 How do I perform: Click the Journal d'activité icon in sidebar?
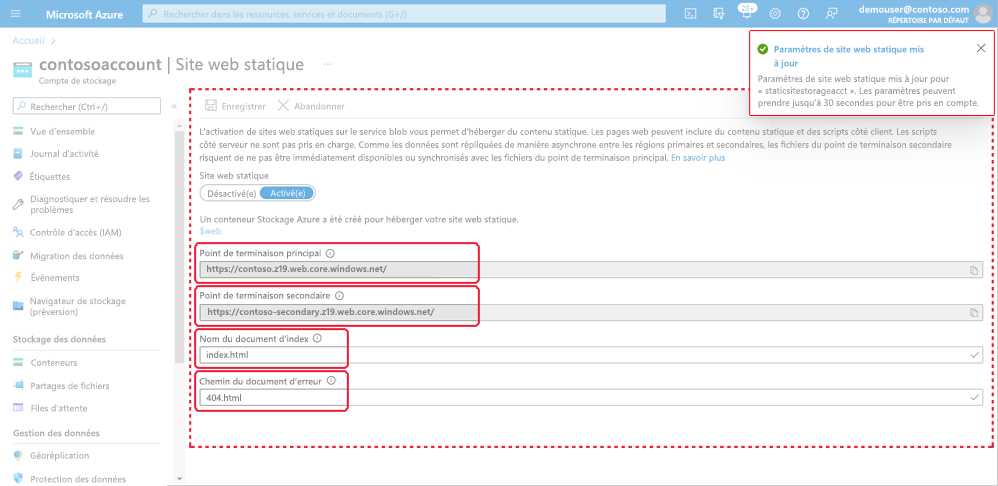tap(18, 154)
